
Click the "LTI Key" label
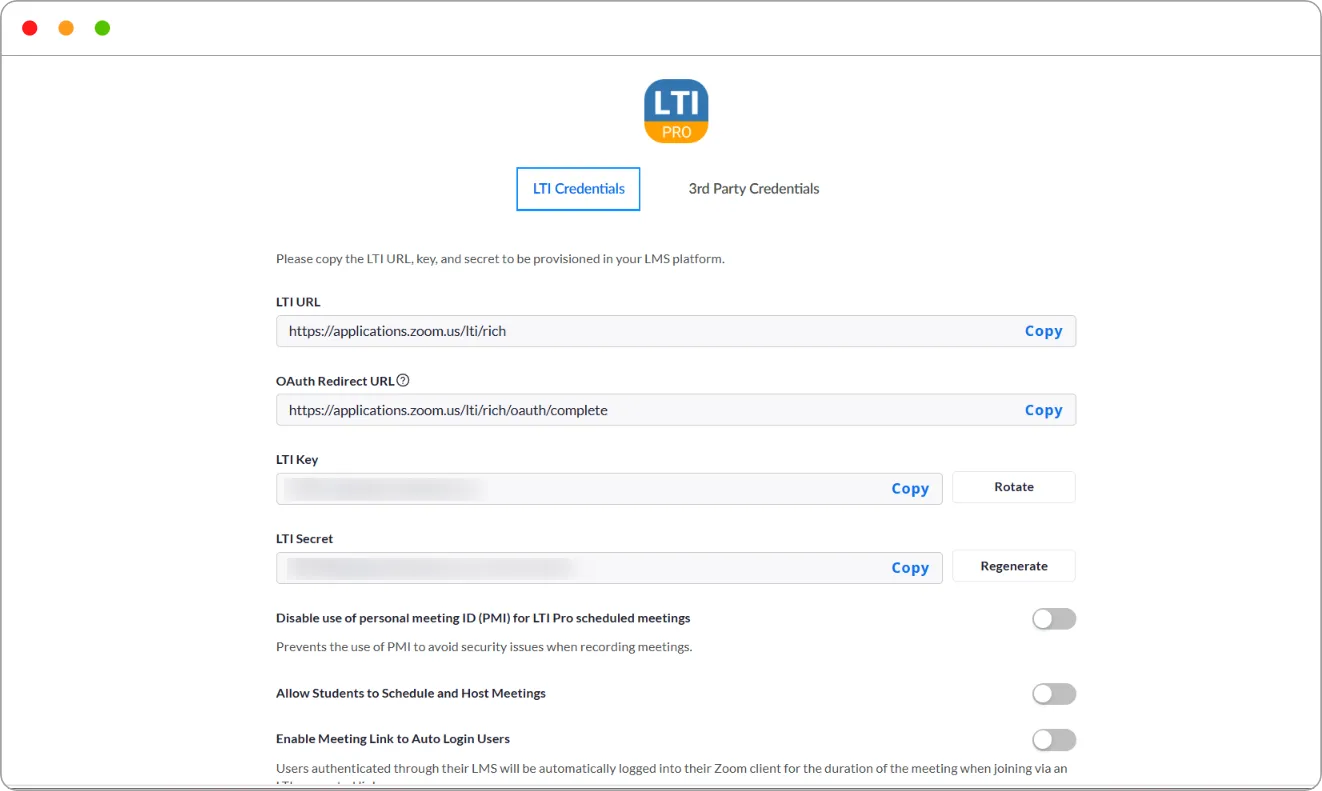coord(297,460)
